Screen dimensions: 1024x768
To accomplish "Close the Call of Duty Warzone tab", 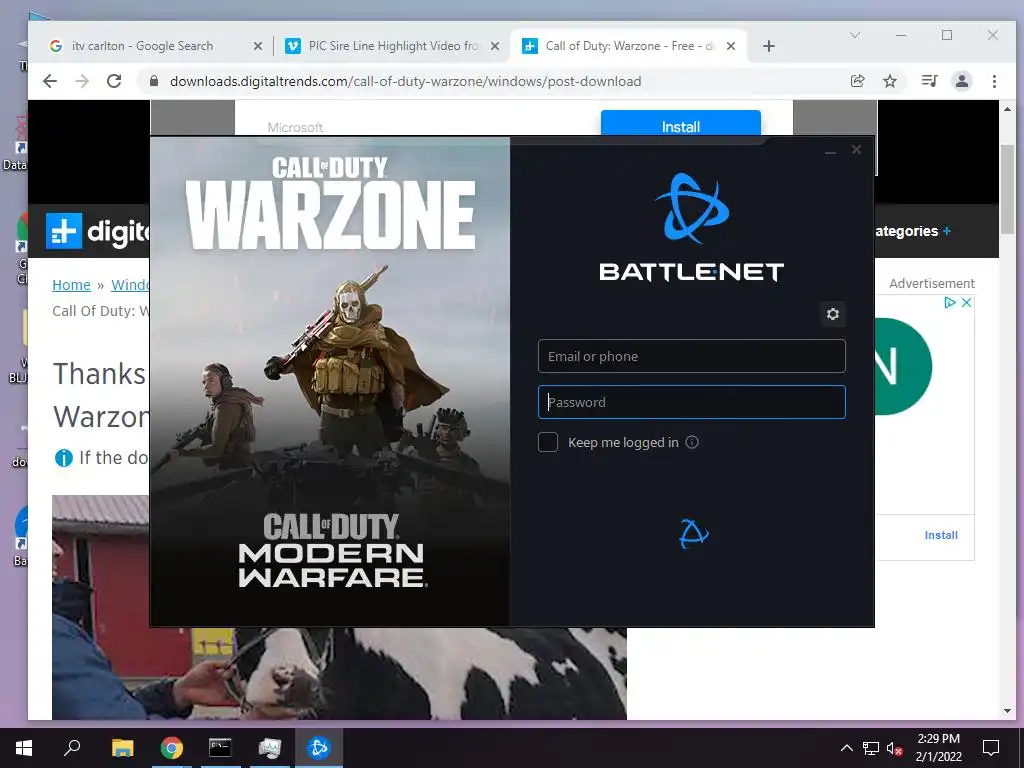I will [731, 46].
